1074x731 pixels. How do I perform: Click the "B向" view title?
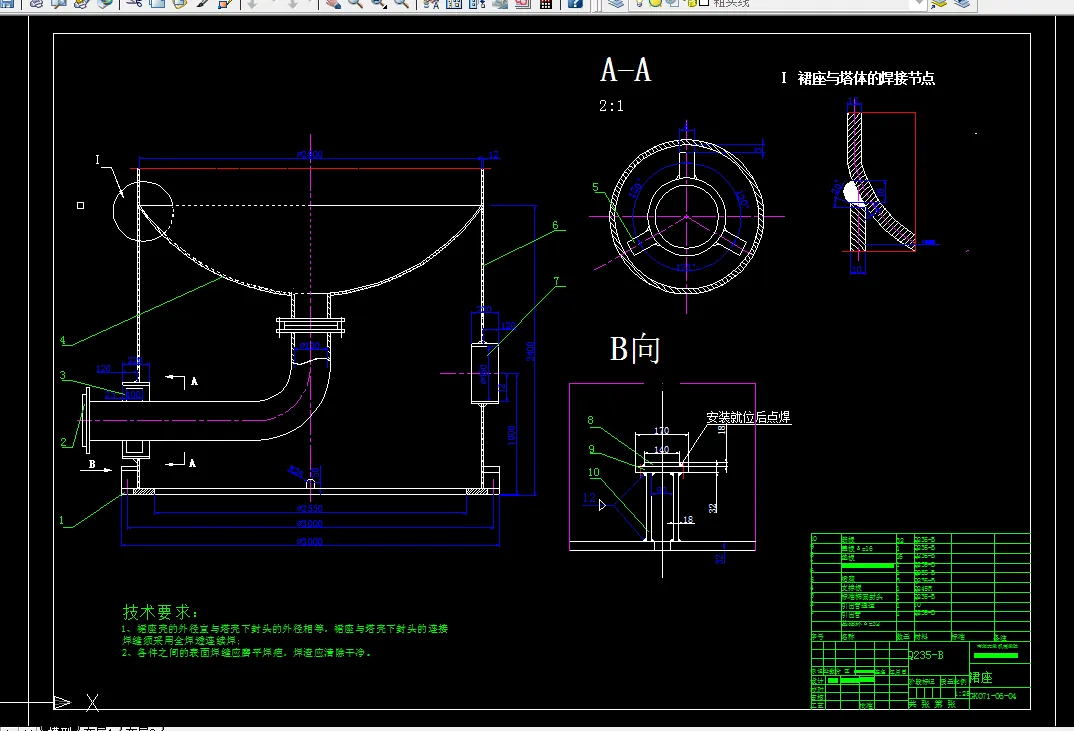click(x=635, y=349)
